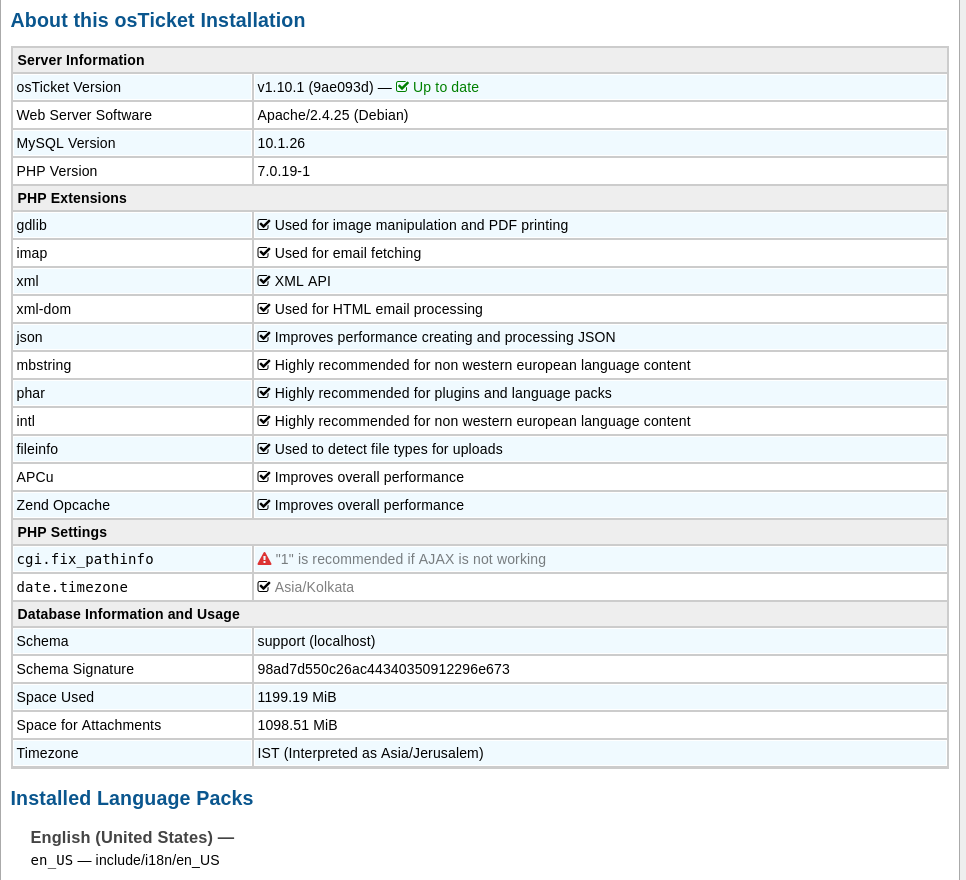Screen dimensions: 966x880
Task: Open the PHP Settings section
Action: [61, 531]
